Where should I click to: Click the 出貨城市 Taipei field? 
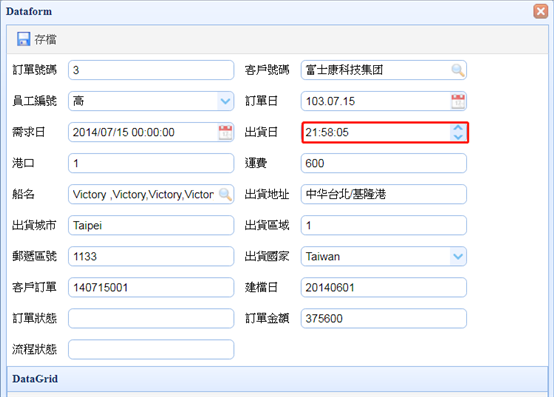(151, 225)
